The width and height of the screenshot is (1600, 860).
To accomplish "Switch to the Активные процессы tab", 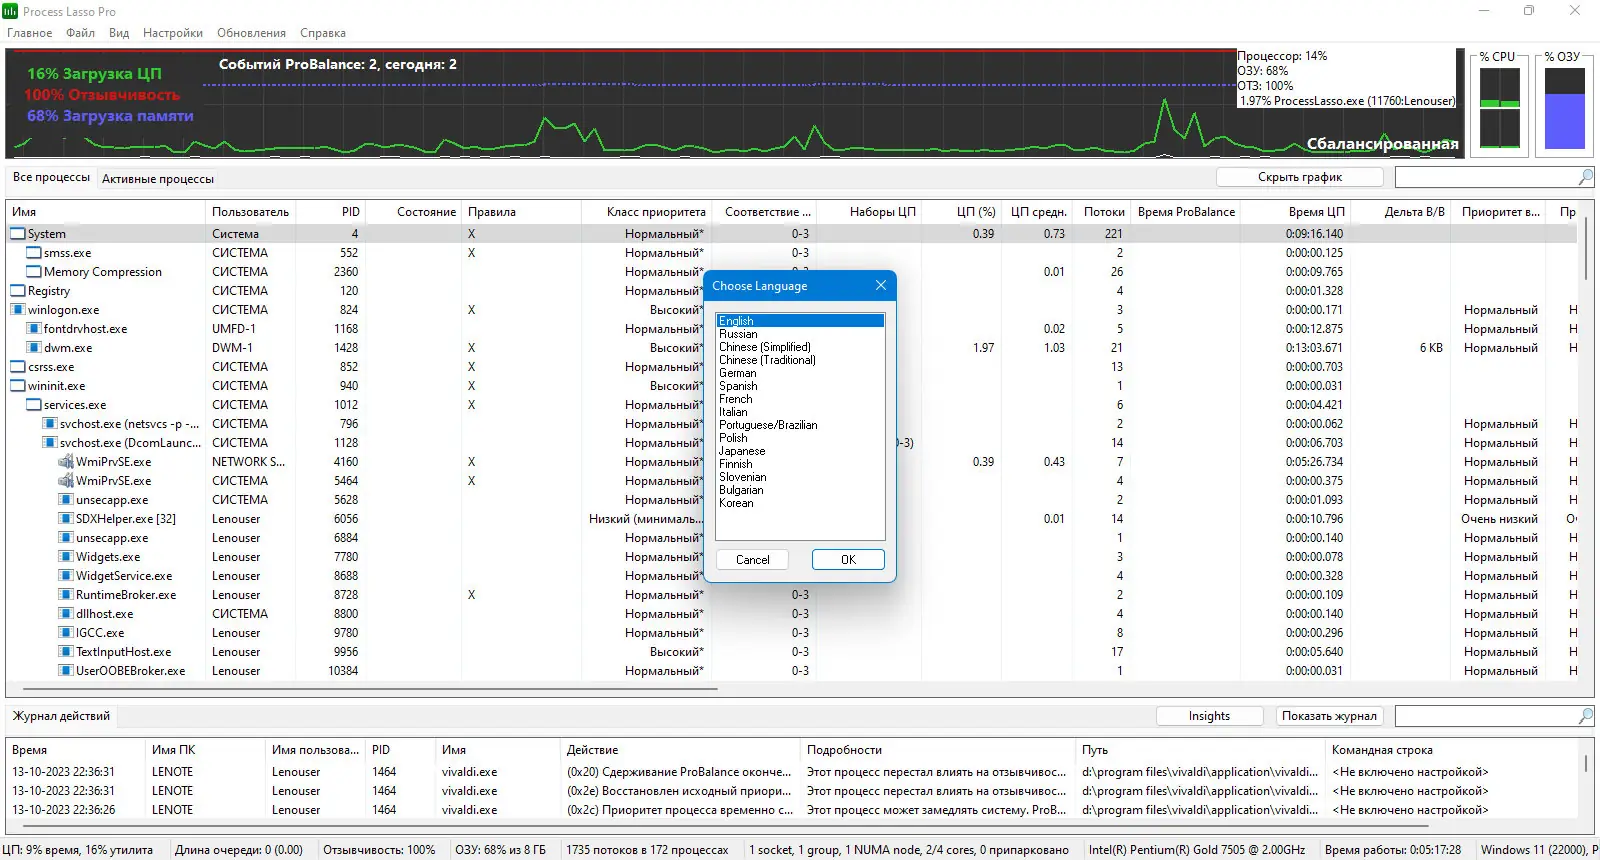I will 158,179.
